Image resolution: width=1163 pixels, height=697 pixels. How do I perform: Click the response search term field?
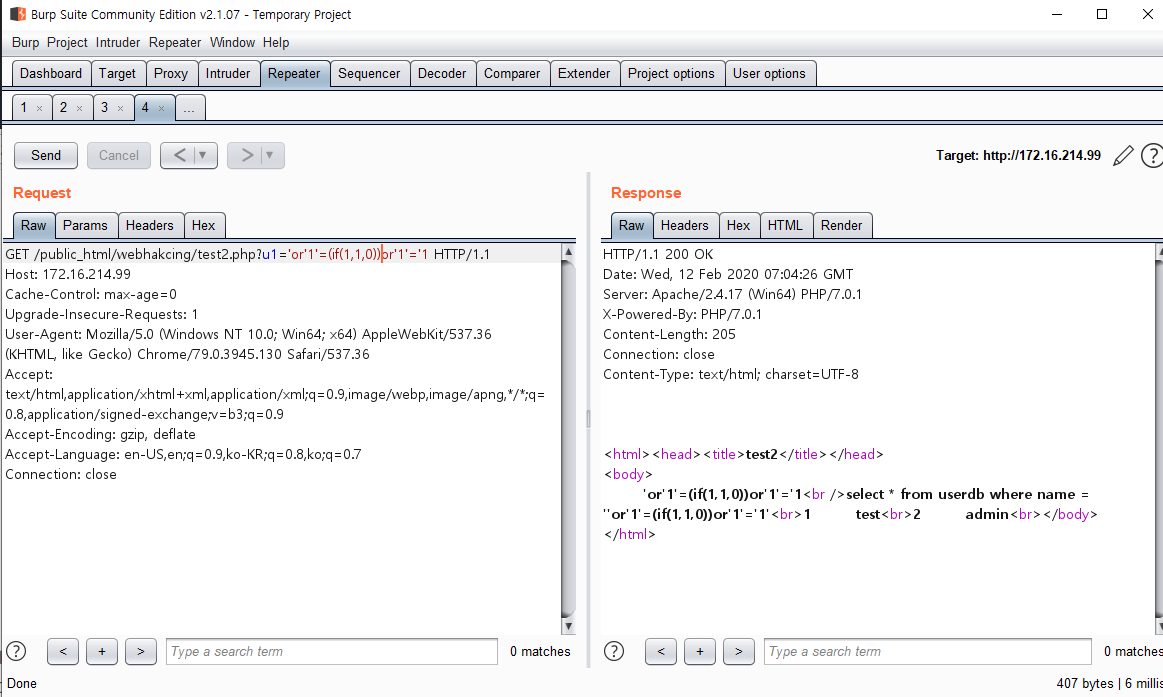pos(928,651)
